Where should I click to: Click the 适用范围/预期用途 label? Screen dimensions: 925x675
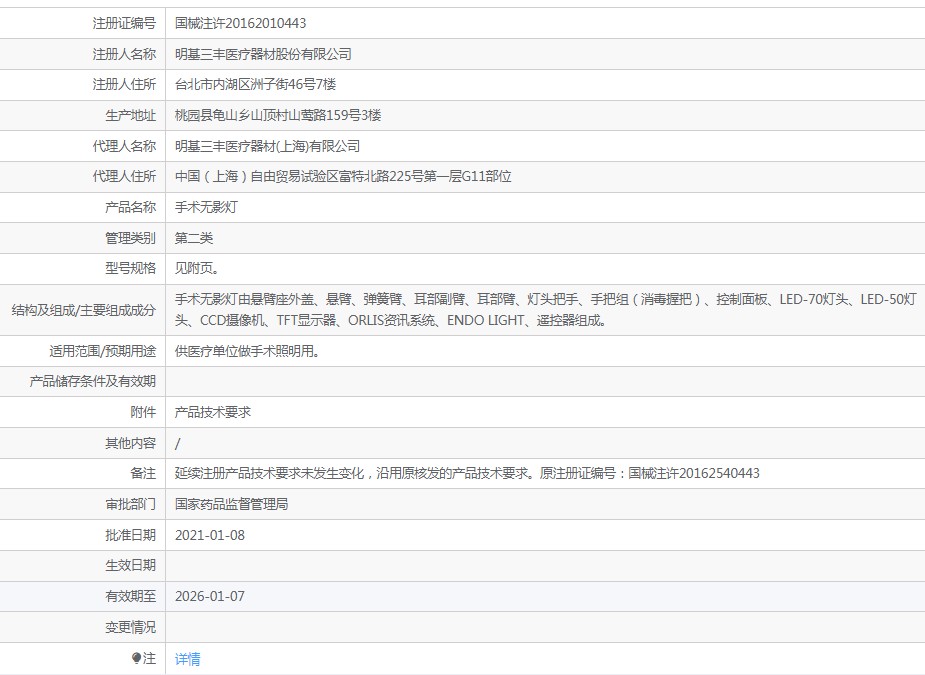click(103, 351)
